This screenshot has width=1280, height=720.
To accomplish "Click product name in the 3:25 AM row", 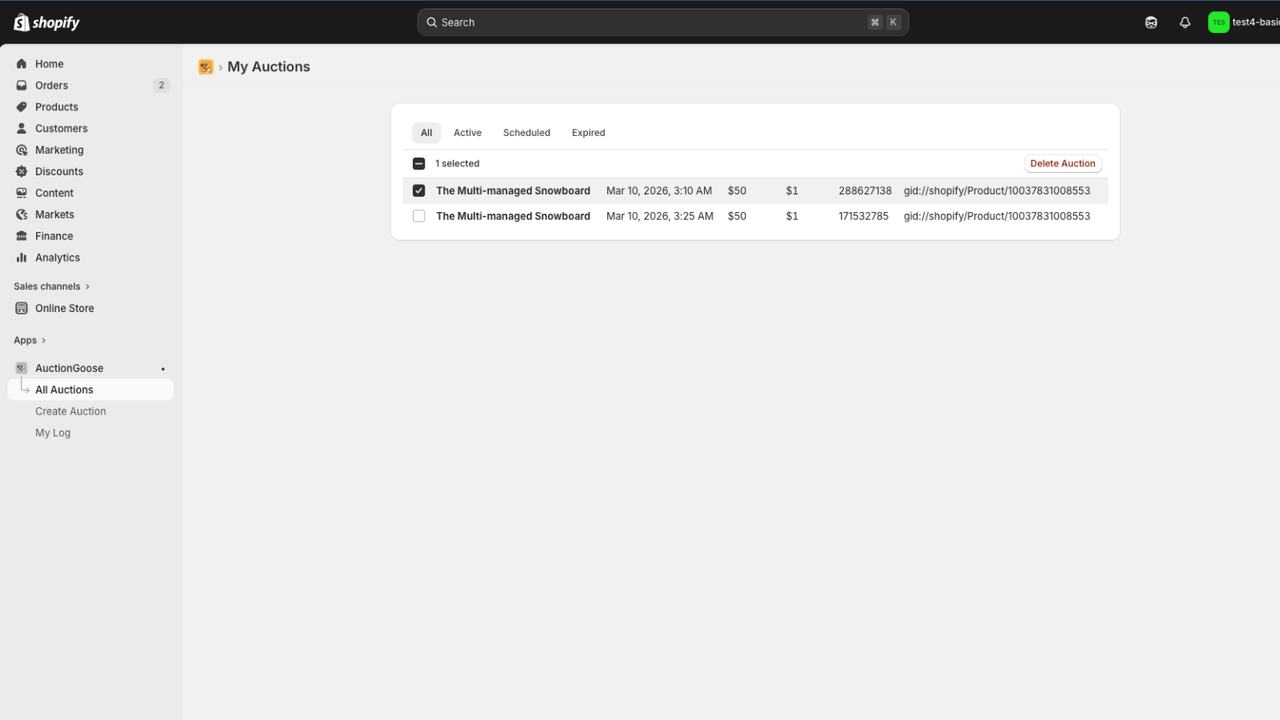I will [513, 216].
